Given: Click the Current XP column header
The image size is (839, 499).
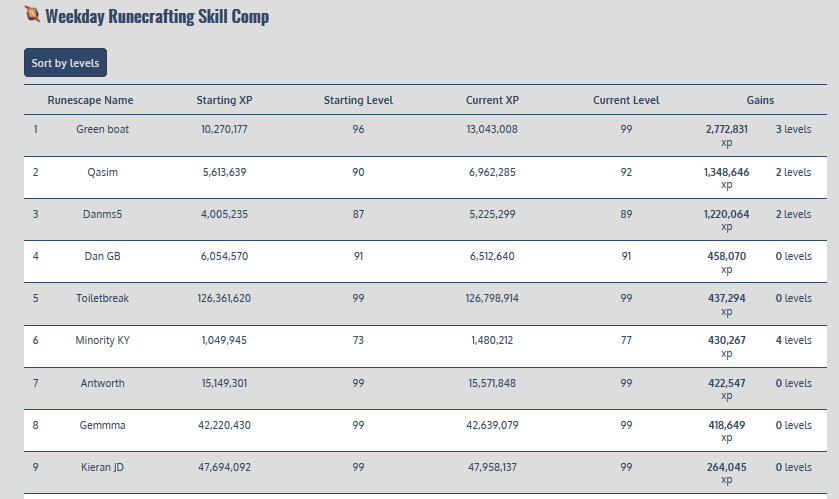Looking at the screenshot, I should (x=492, y=100).
